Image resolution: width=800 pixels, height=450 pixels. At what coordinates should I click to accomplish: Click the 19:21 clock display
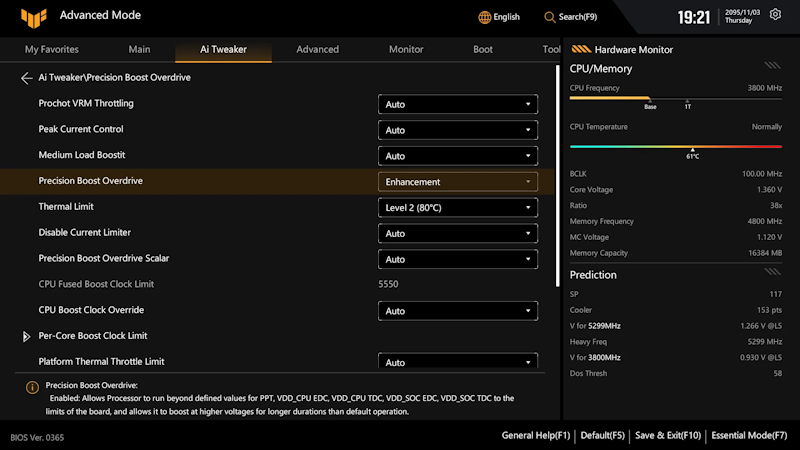coord(693,18)
